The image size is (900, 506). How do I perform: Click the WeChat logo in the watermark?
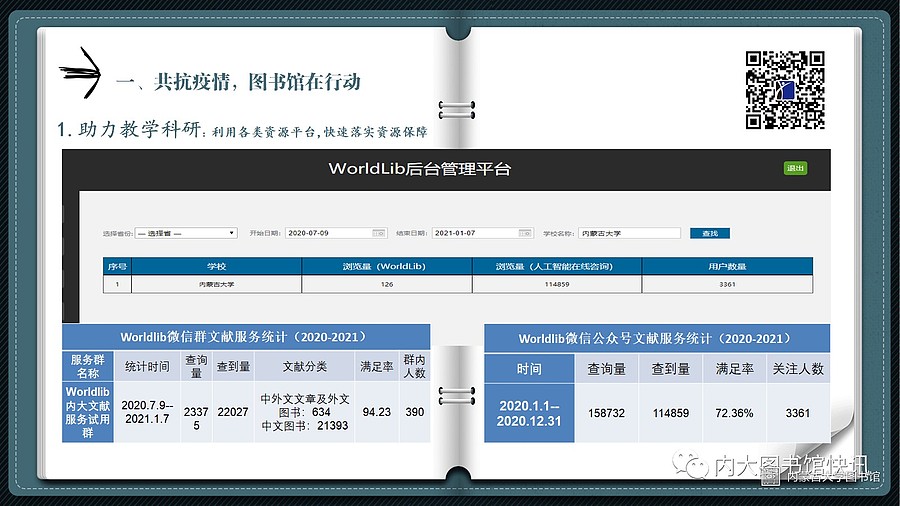pyautogui.click(x=689, y=464)
